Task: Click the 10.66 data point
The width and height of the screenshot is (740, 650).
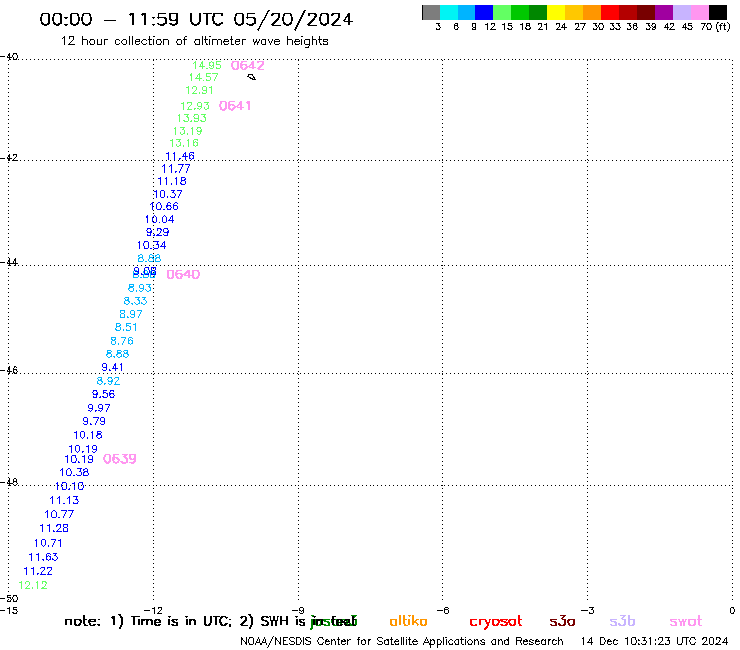Action: [164, 206]
